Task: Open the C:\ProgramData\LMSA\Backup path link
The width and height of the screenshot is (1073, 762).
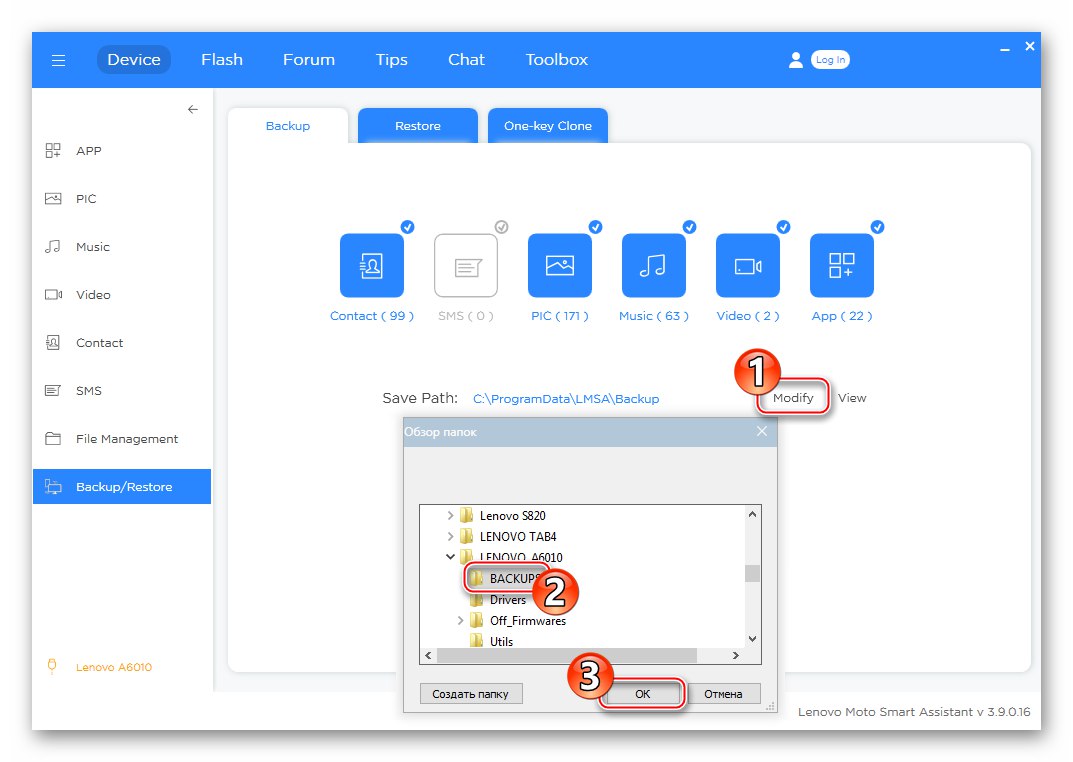Action: click(x=566, y=399)
